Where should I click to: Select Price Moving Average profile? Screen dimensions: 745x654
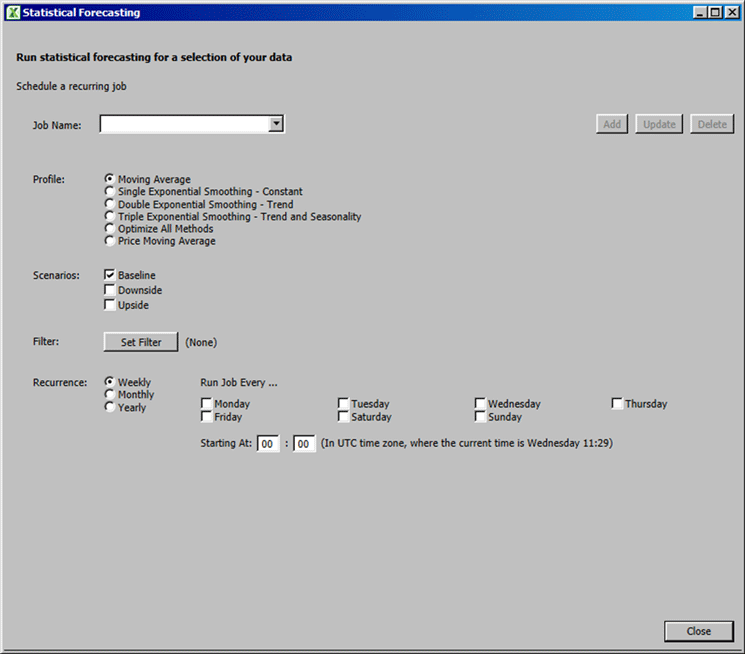(110, 241)
